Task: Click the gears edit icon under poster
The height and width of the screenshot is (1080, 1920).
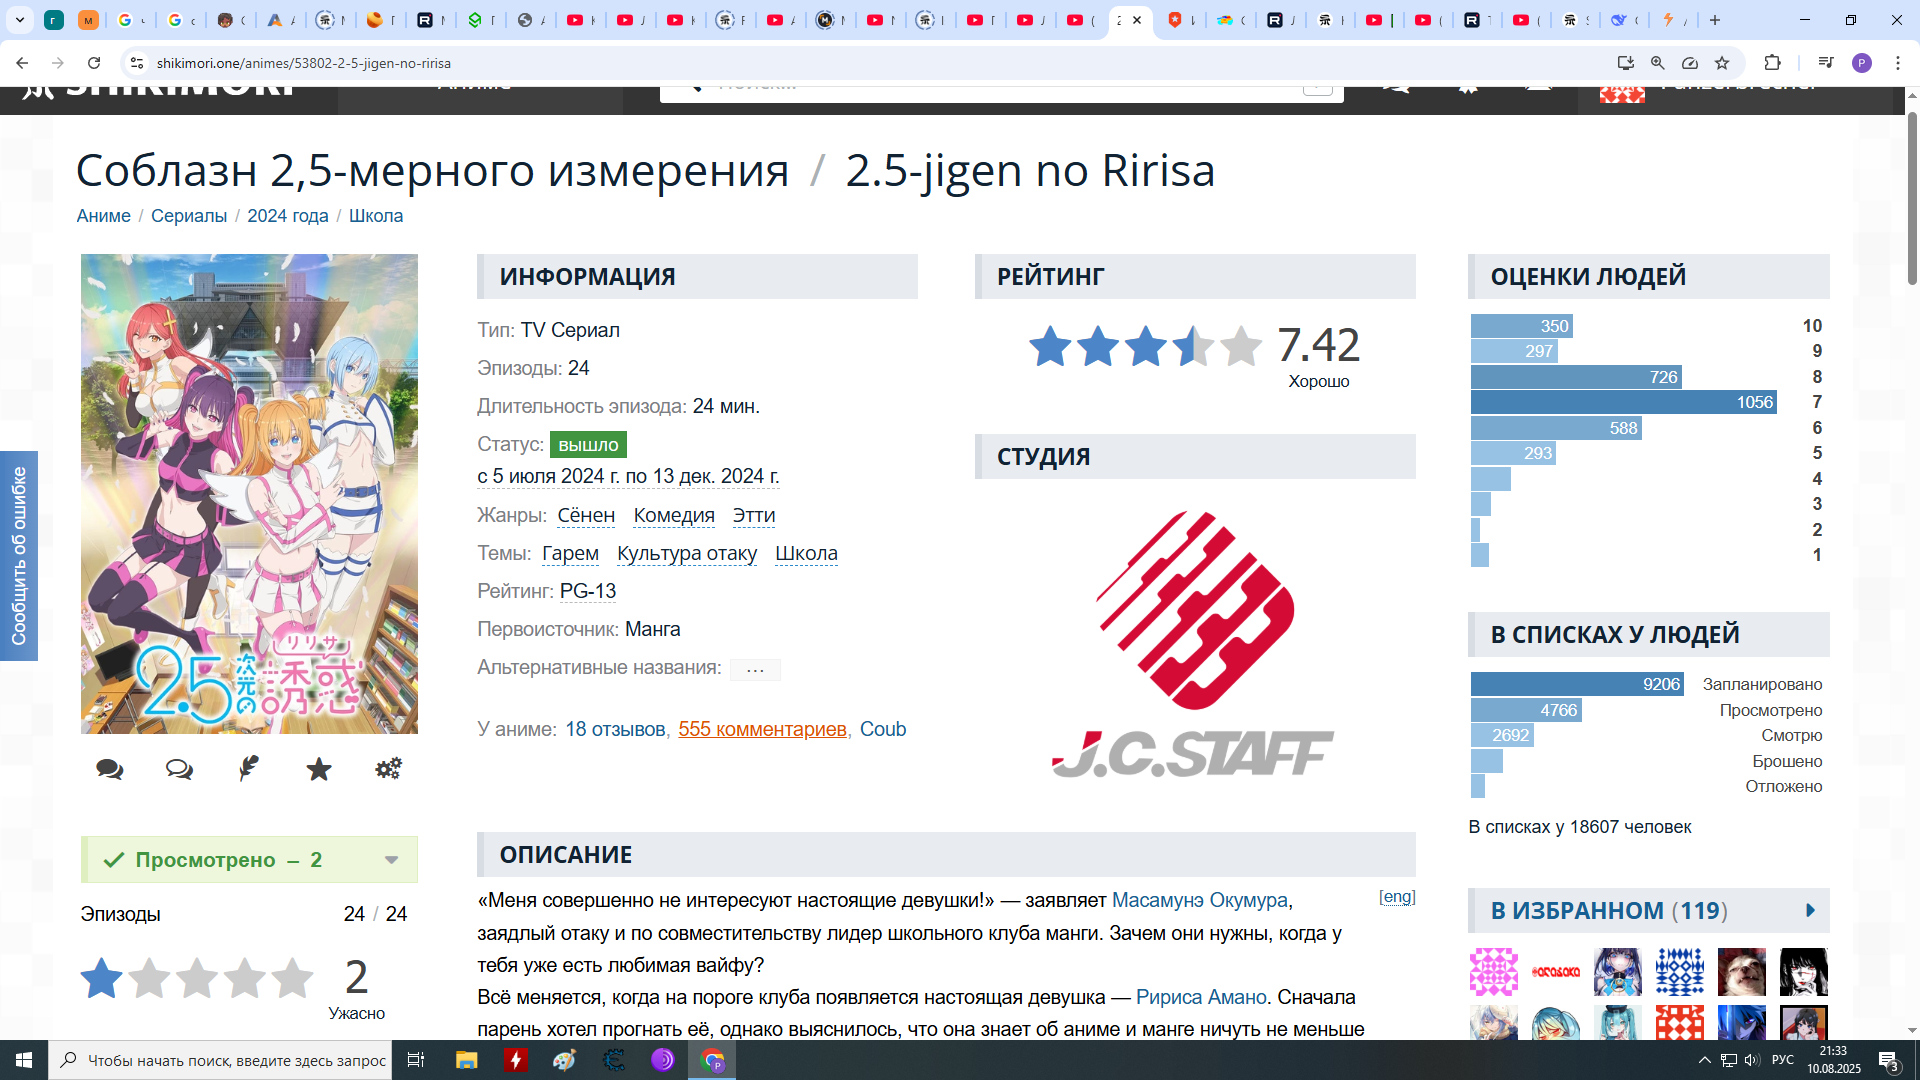Action: 388,768
